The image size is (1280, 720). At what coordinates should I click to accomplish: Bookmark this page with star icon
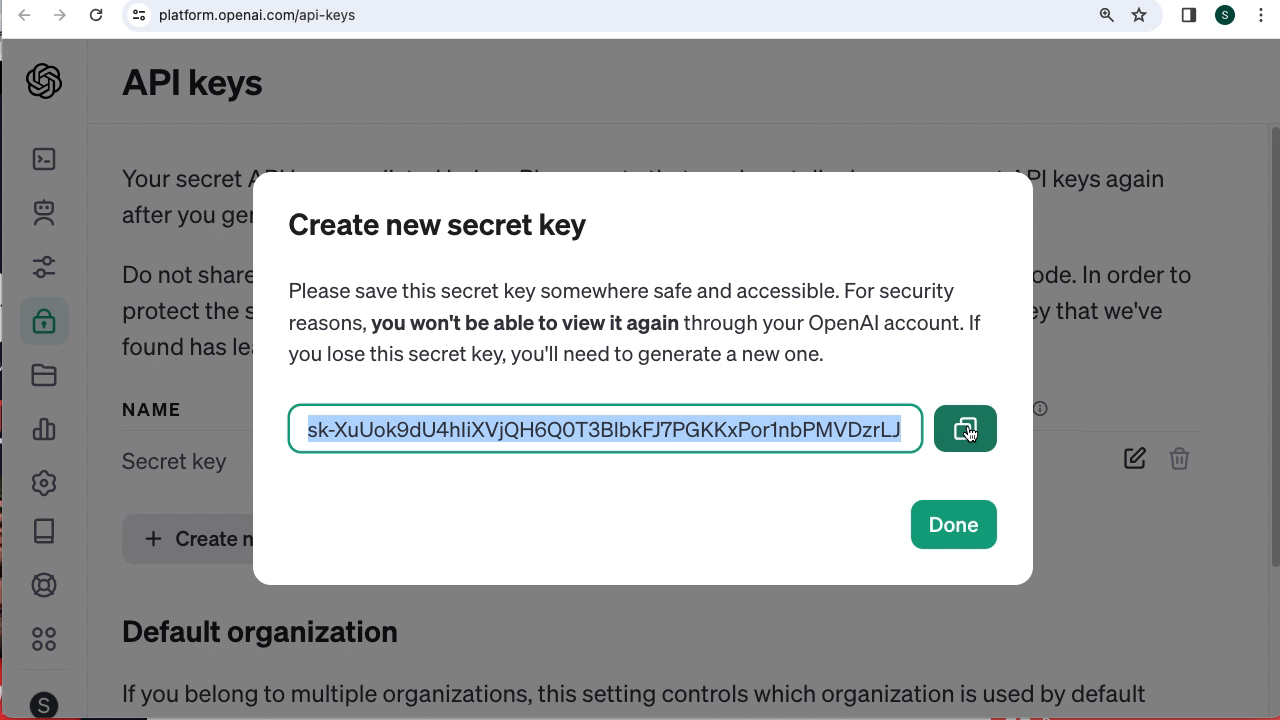pos(1139,15)
